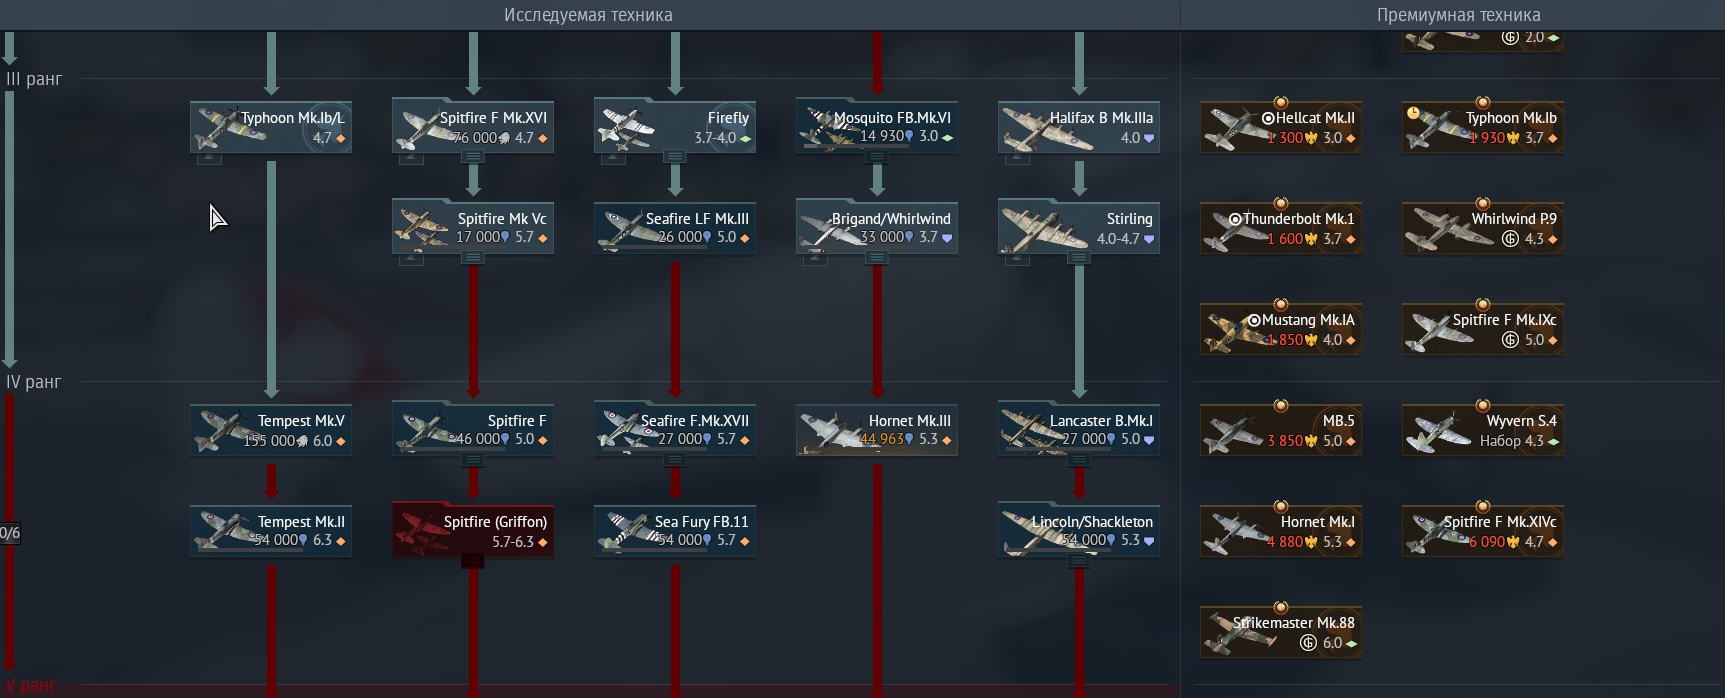This screenshot has height=698, width=1725.
Task: Select the premium Hellcat Mk.II card
Action: click(1281, 127)
